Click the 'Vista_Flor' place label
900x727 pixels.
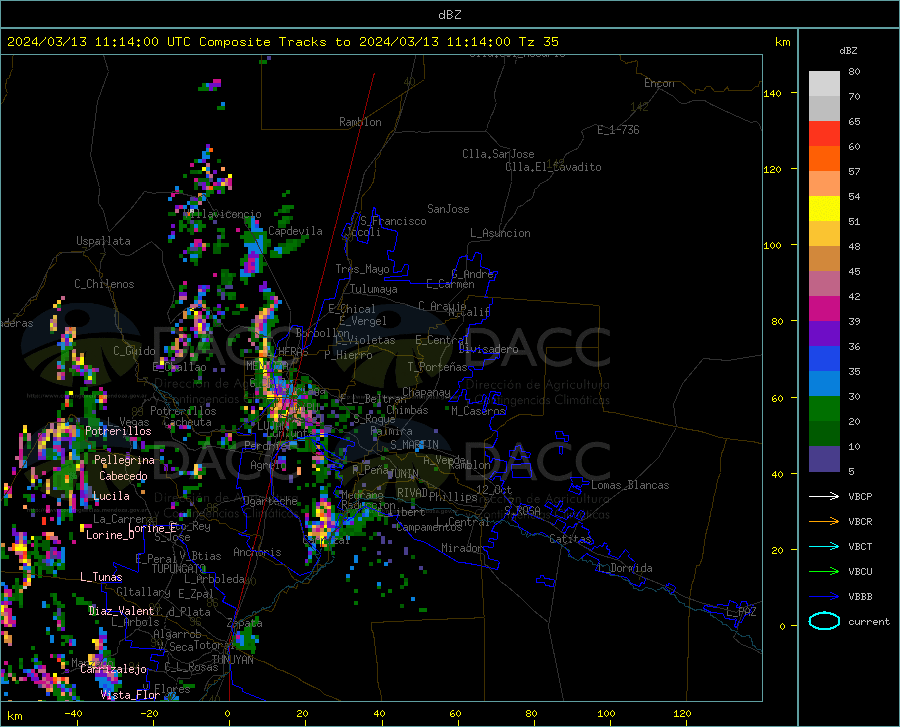130,695
